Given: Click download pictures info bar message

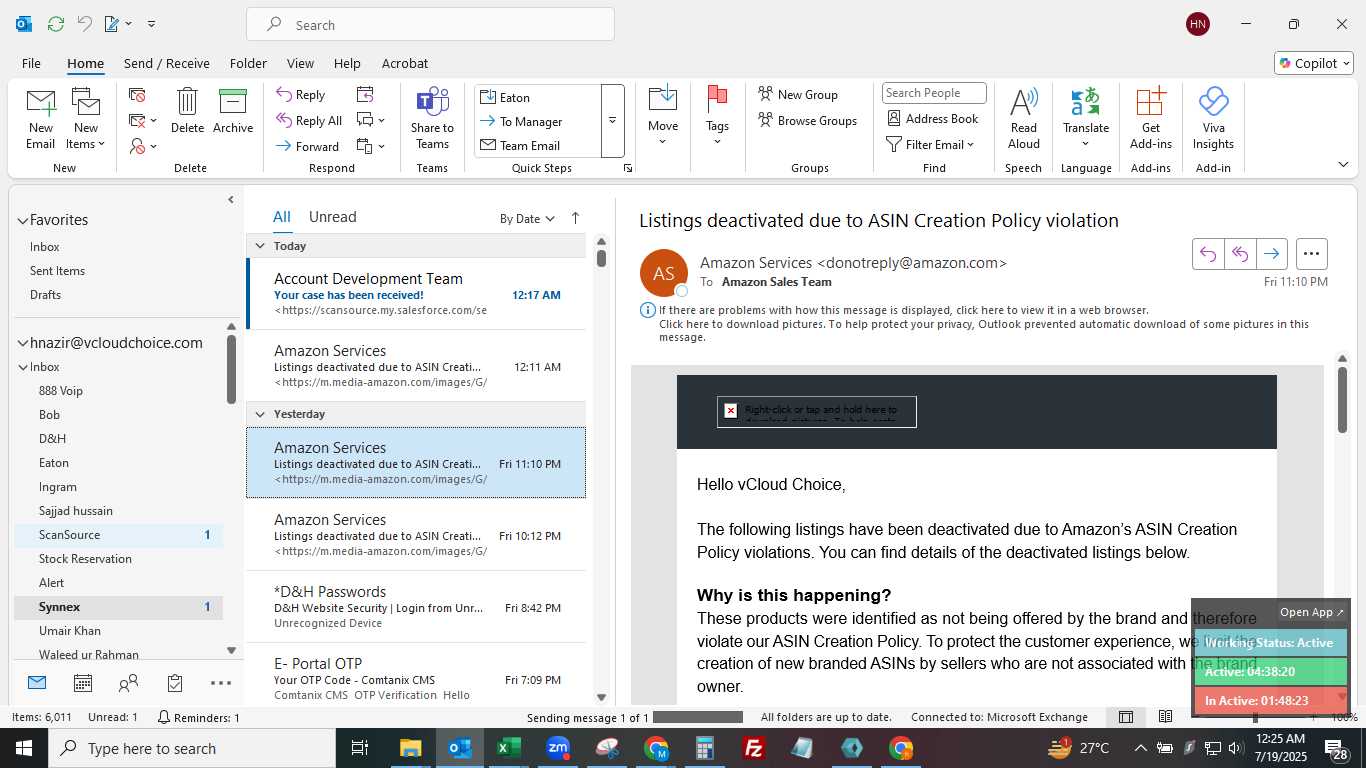Looking at the screenshot, I should 984,330.
